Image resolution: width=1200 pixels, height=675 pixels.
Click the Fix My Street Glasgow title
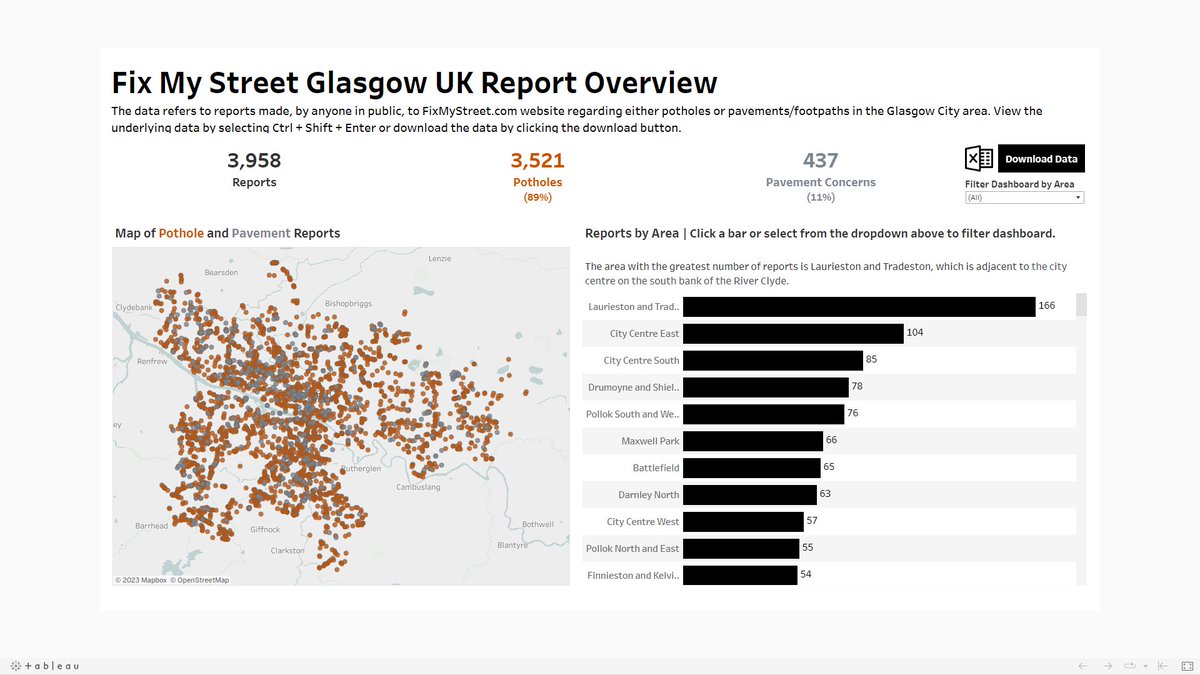pyautogui.click(x=414, y=82)
